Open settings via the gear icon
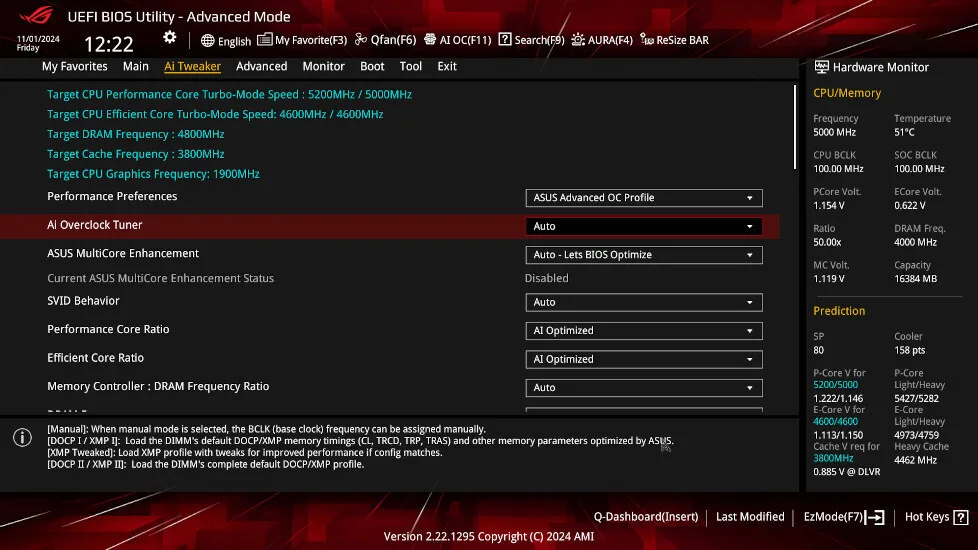Screen dimensions: 978x550 tap(170, 38)
